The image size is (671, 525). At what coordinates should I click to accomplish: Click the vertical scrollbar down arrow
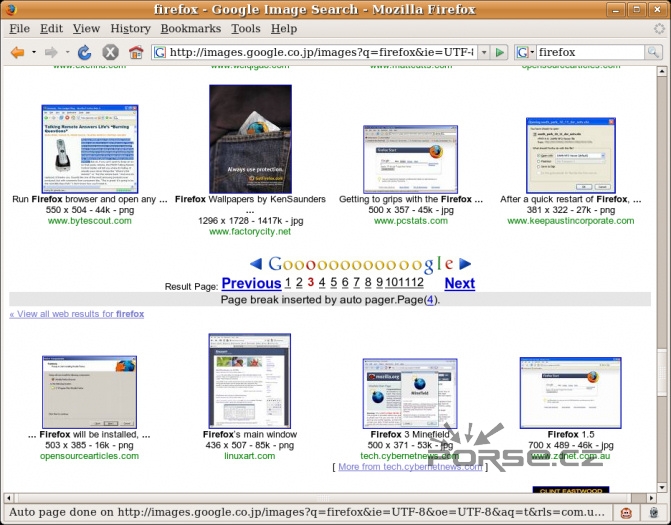point(662,487)
